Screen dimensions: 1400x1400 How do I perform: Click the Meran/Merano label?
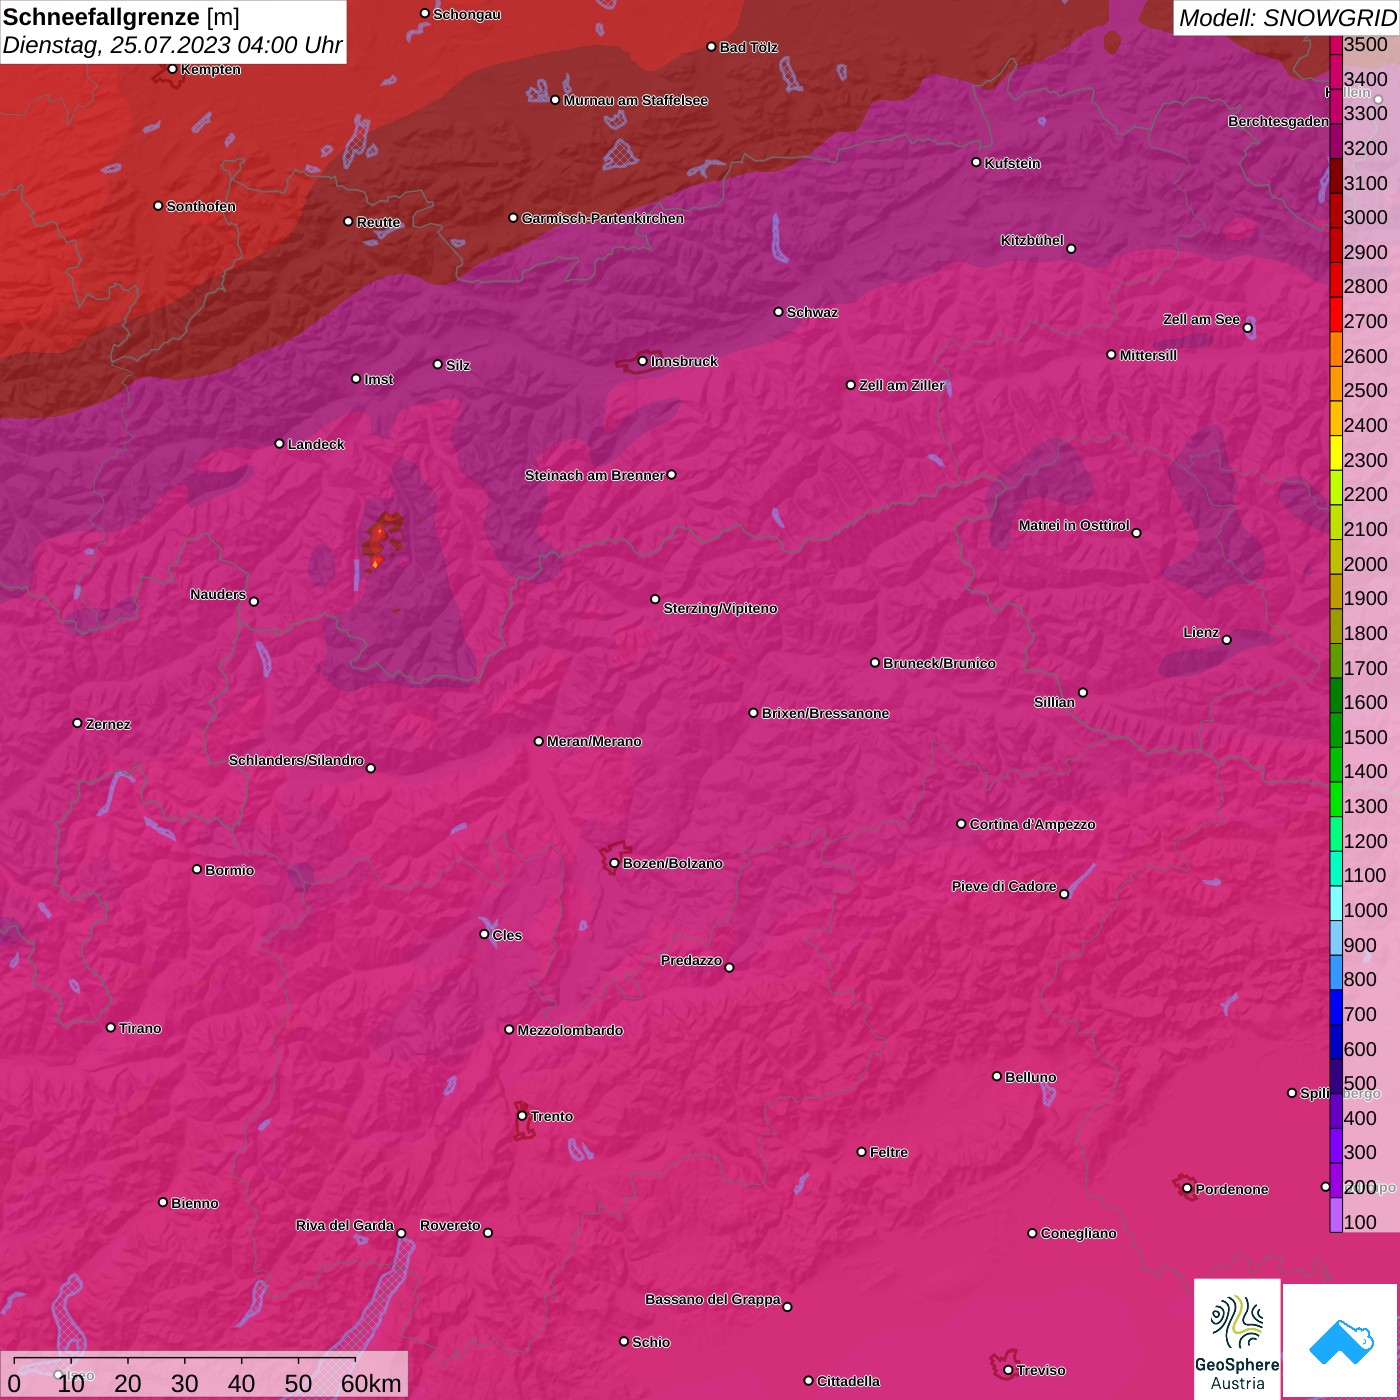(x=594, y=741)
